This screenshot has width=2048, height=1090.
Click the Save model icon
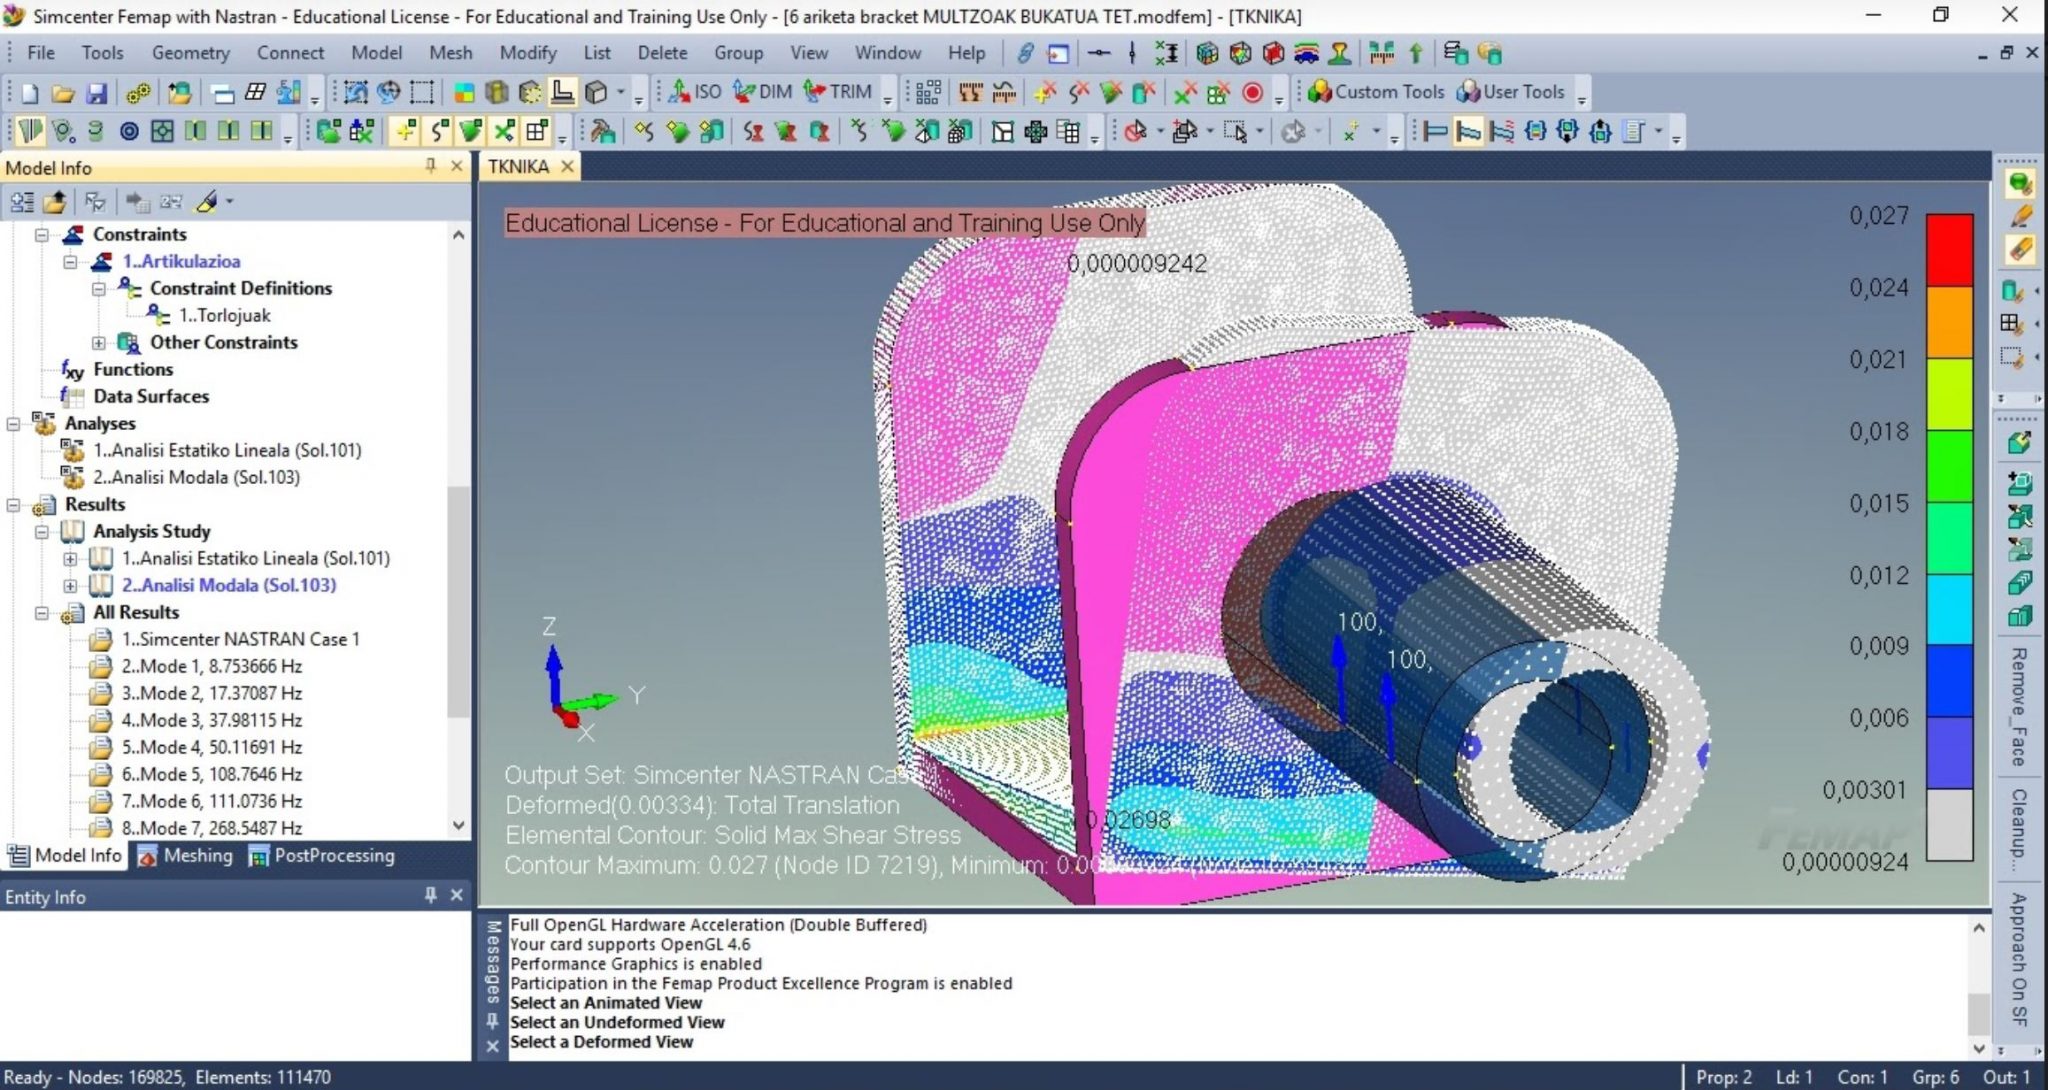96,93
